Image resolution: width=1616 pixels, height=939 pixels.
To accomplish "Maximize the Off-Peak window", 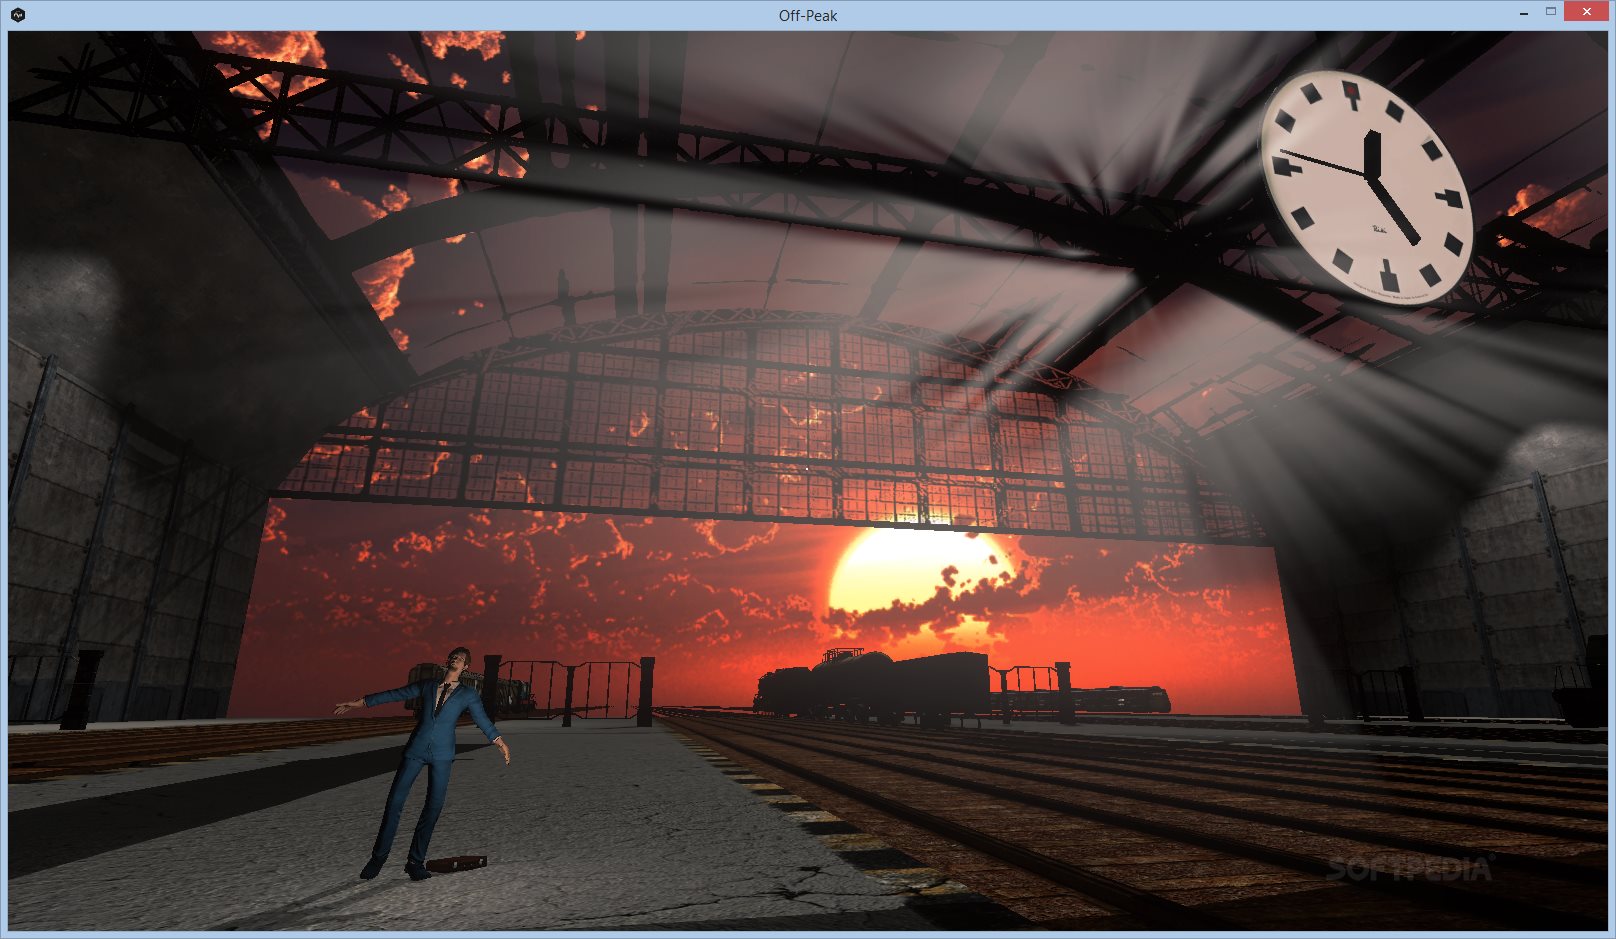I will pyautogui.click(x=1551, y=12).
